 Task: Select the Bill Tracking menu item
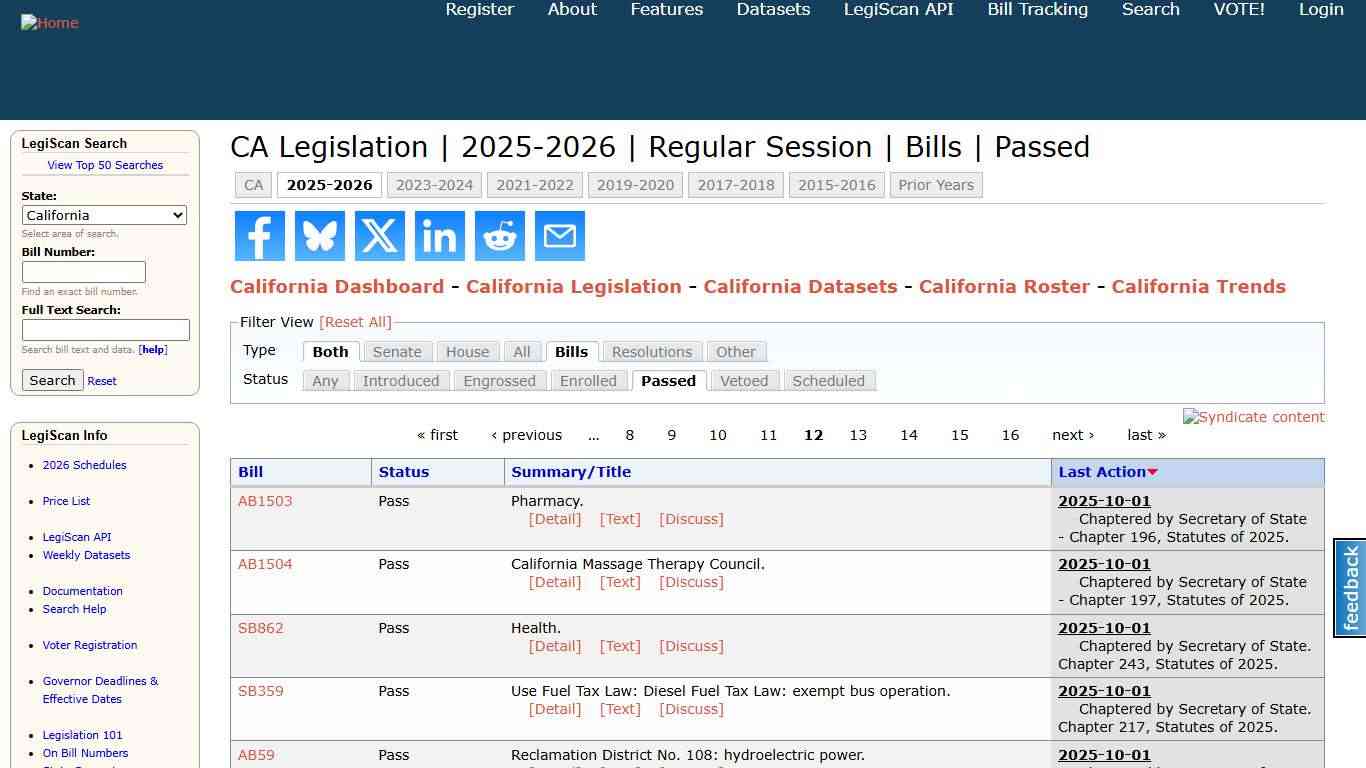(x=1037, y=10)
